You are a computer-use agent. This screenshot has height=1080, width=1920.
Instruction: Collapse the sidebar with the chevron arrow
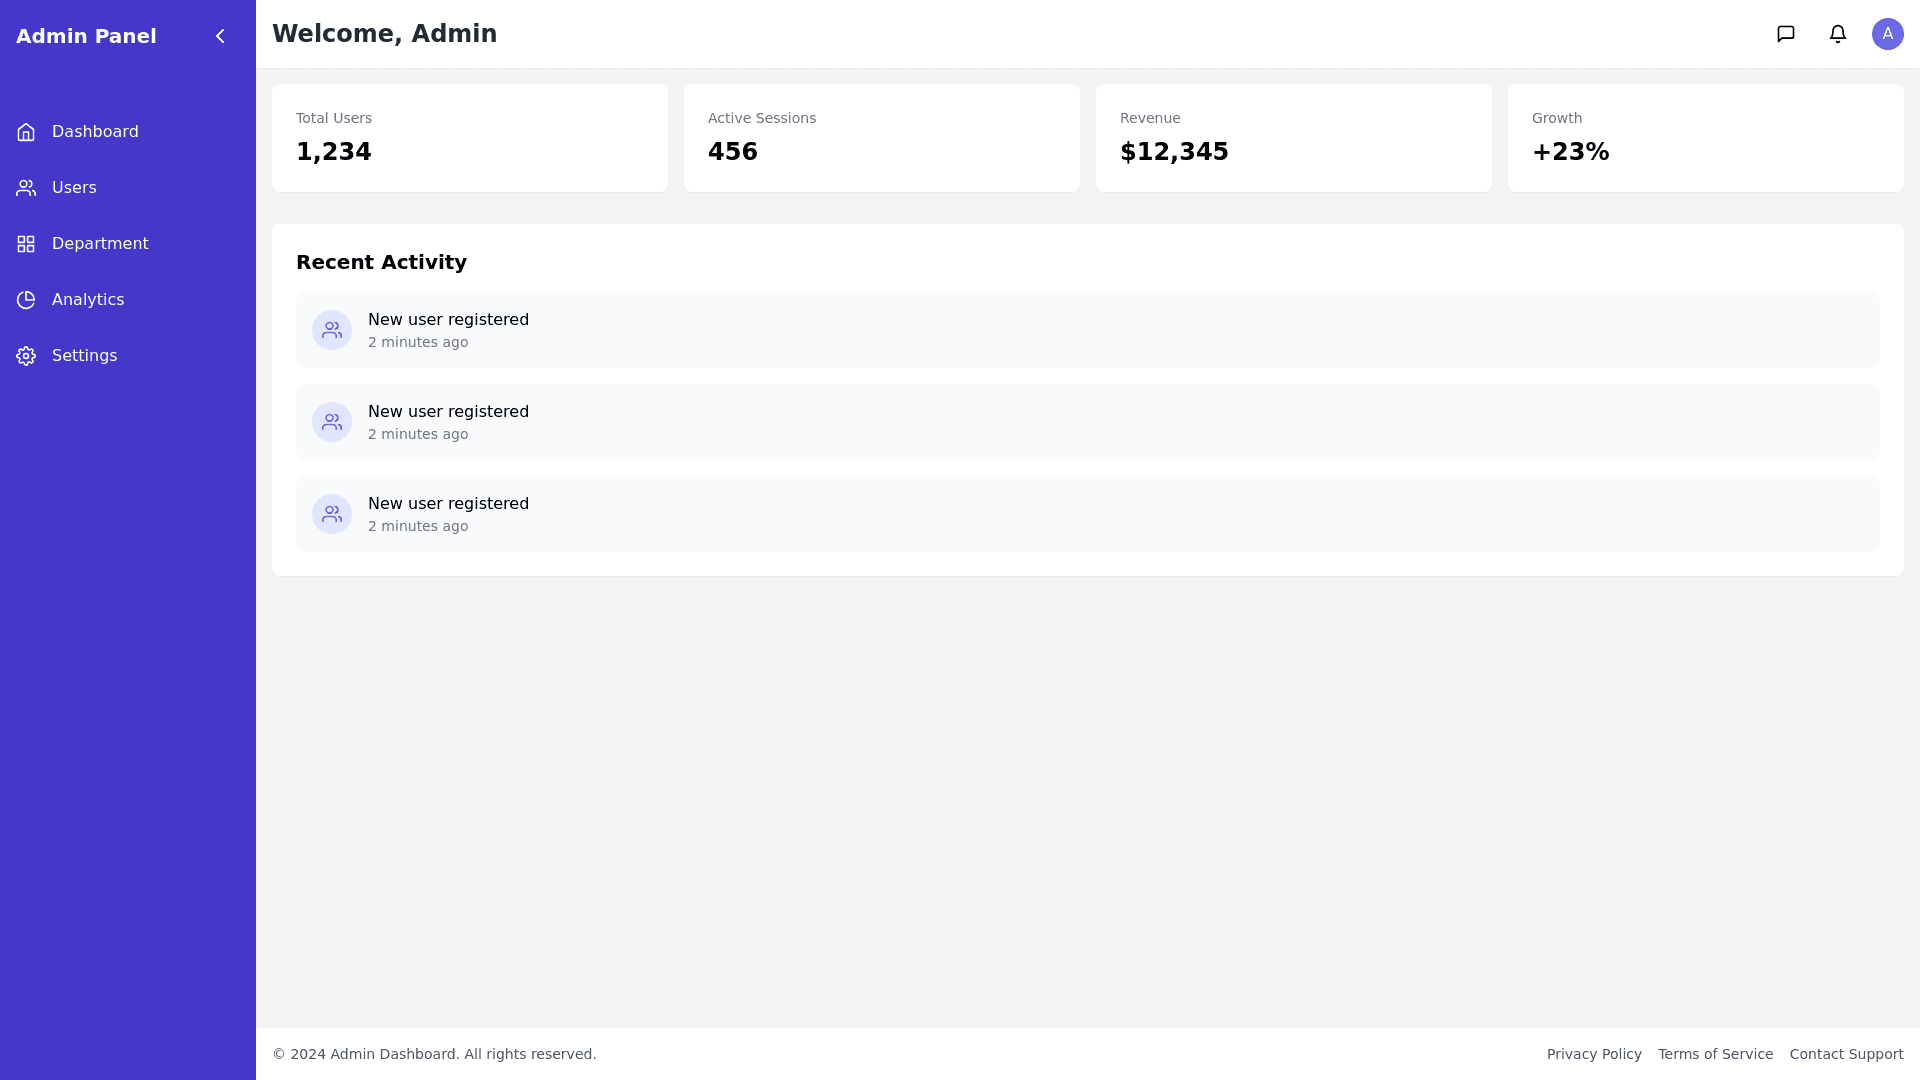(x=220, y=36)
